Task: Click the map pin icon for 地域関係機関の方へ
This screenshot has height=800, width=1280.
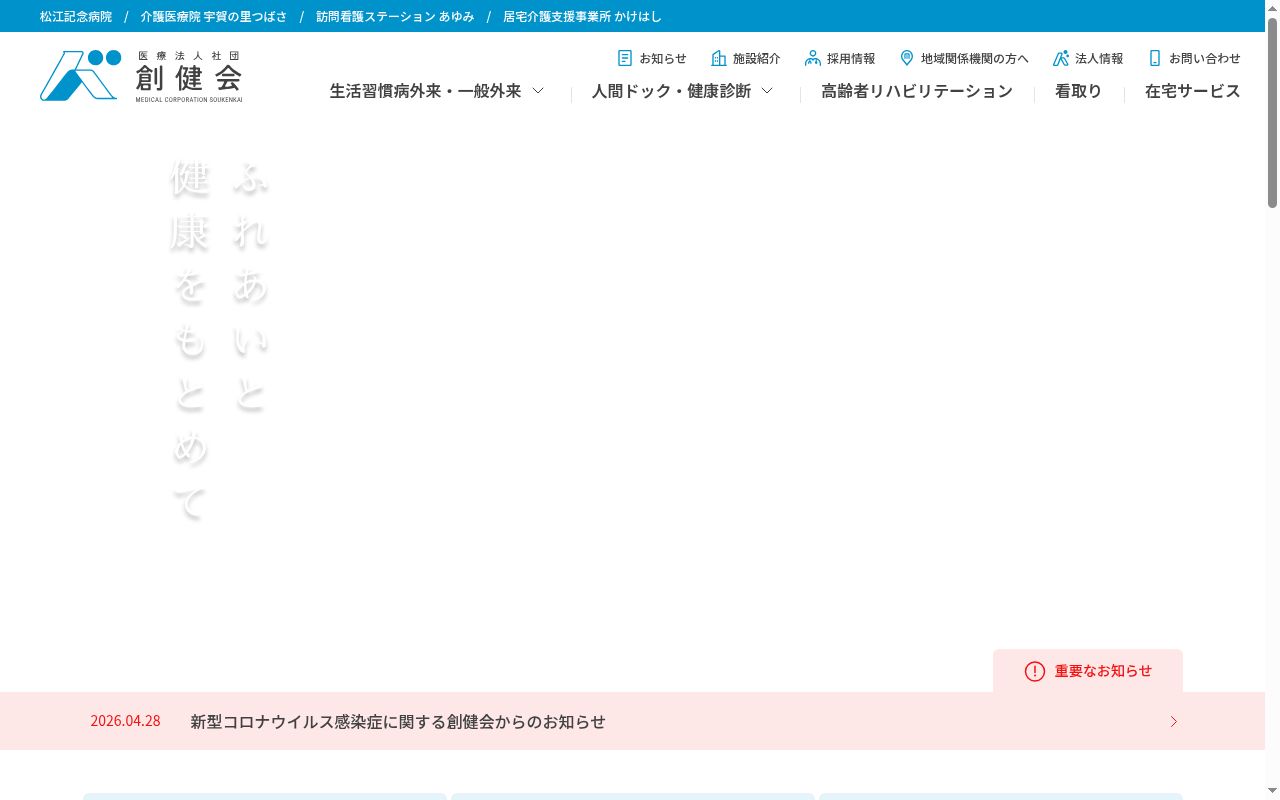Action: (x=907, y=58)
